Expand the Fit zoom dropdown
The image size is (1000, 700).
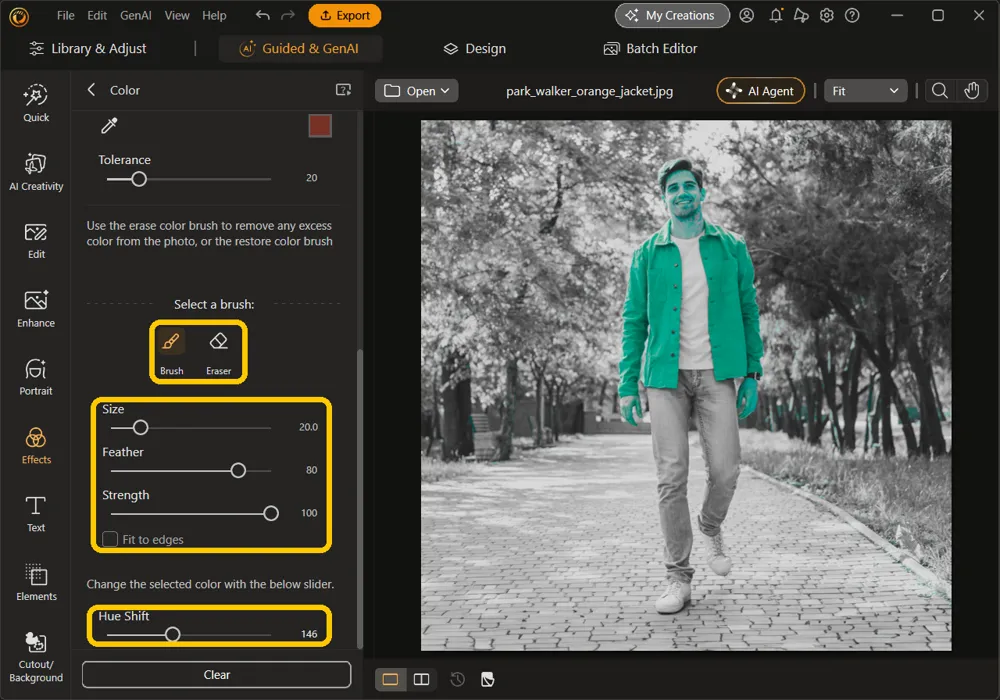point(865,91)
